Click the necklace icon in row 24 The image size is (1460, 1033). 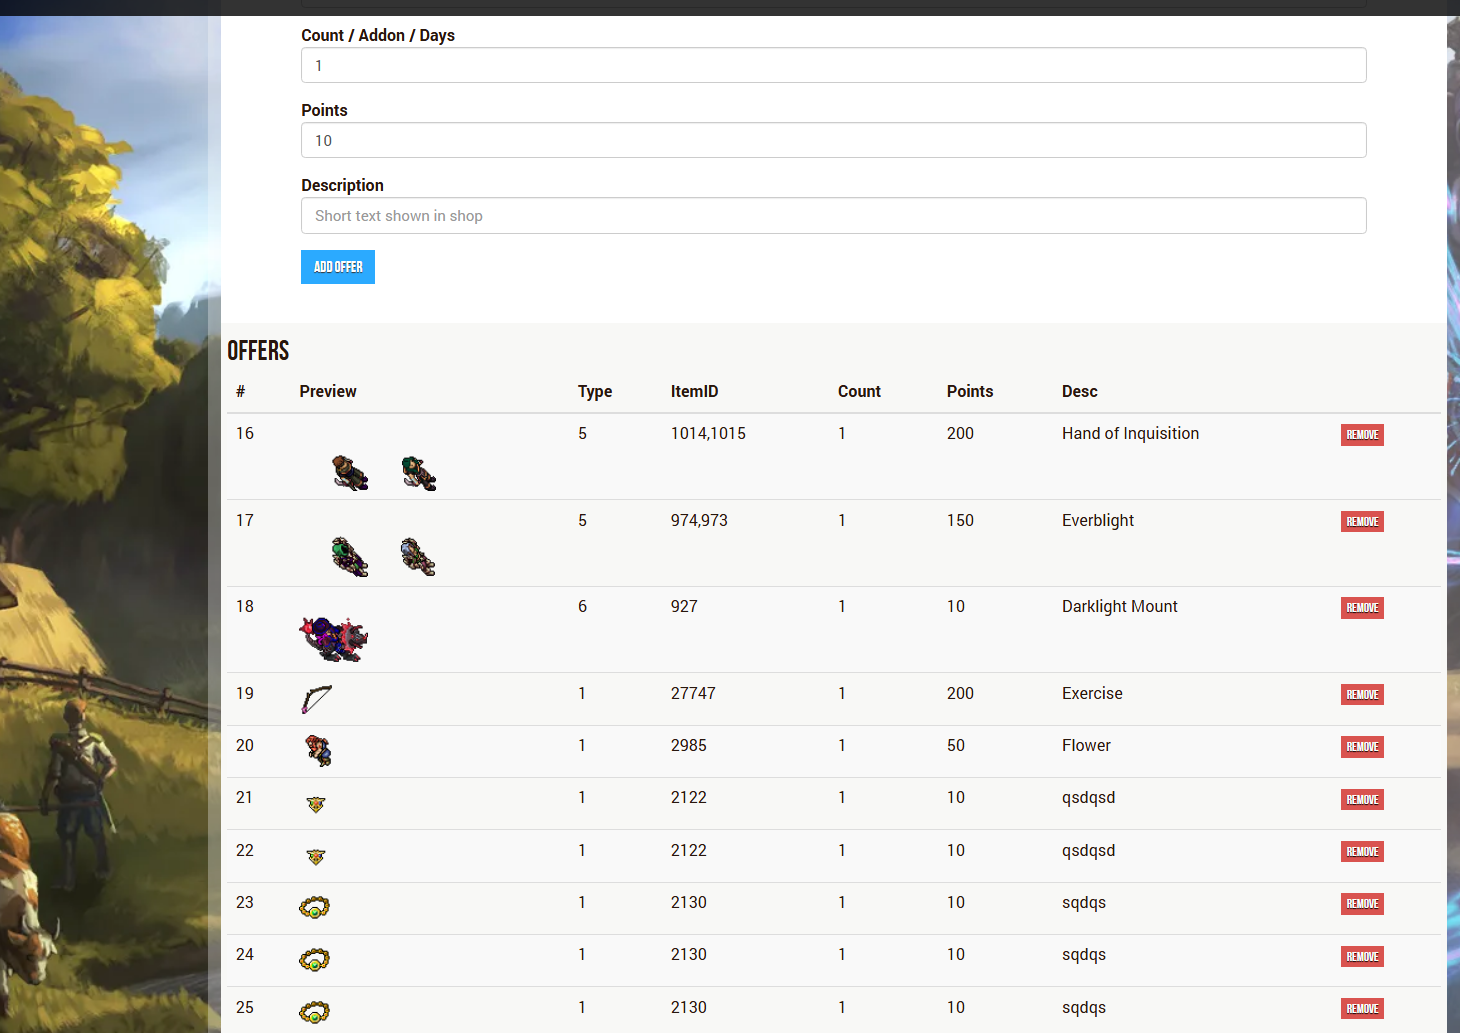click(x=314, y=960)
